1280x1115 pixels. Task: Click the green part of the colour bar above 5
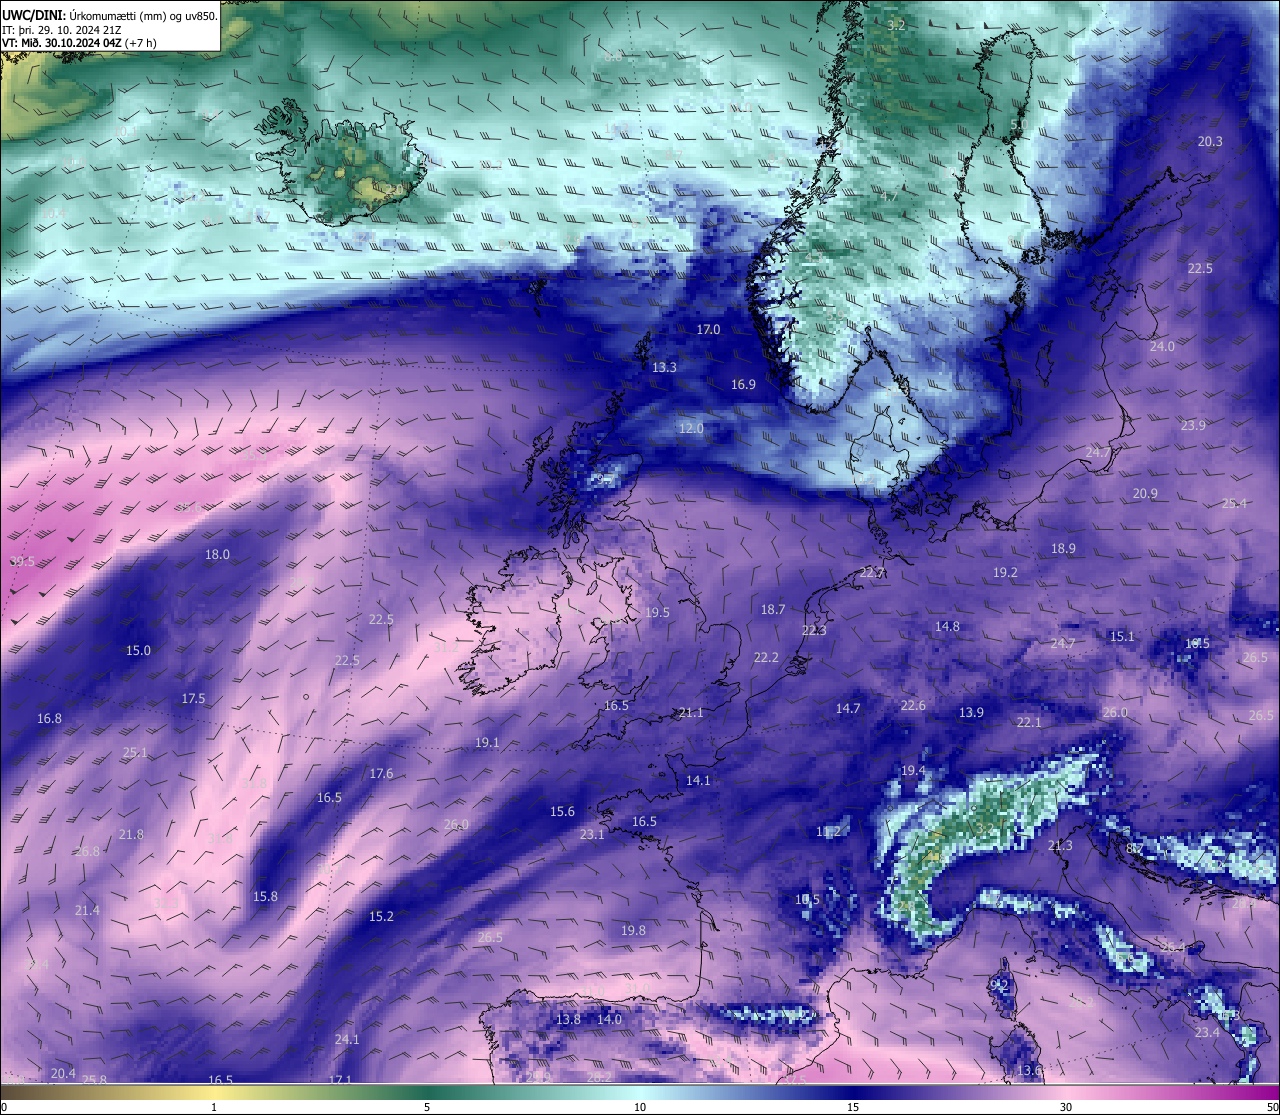pyautogui.click(x=427, y=1092)
